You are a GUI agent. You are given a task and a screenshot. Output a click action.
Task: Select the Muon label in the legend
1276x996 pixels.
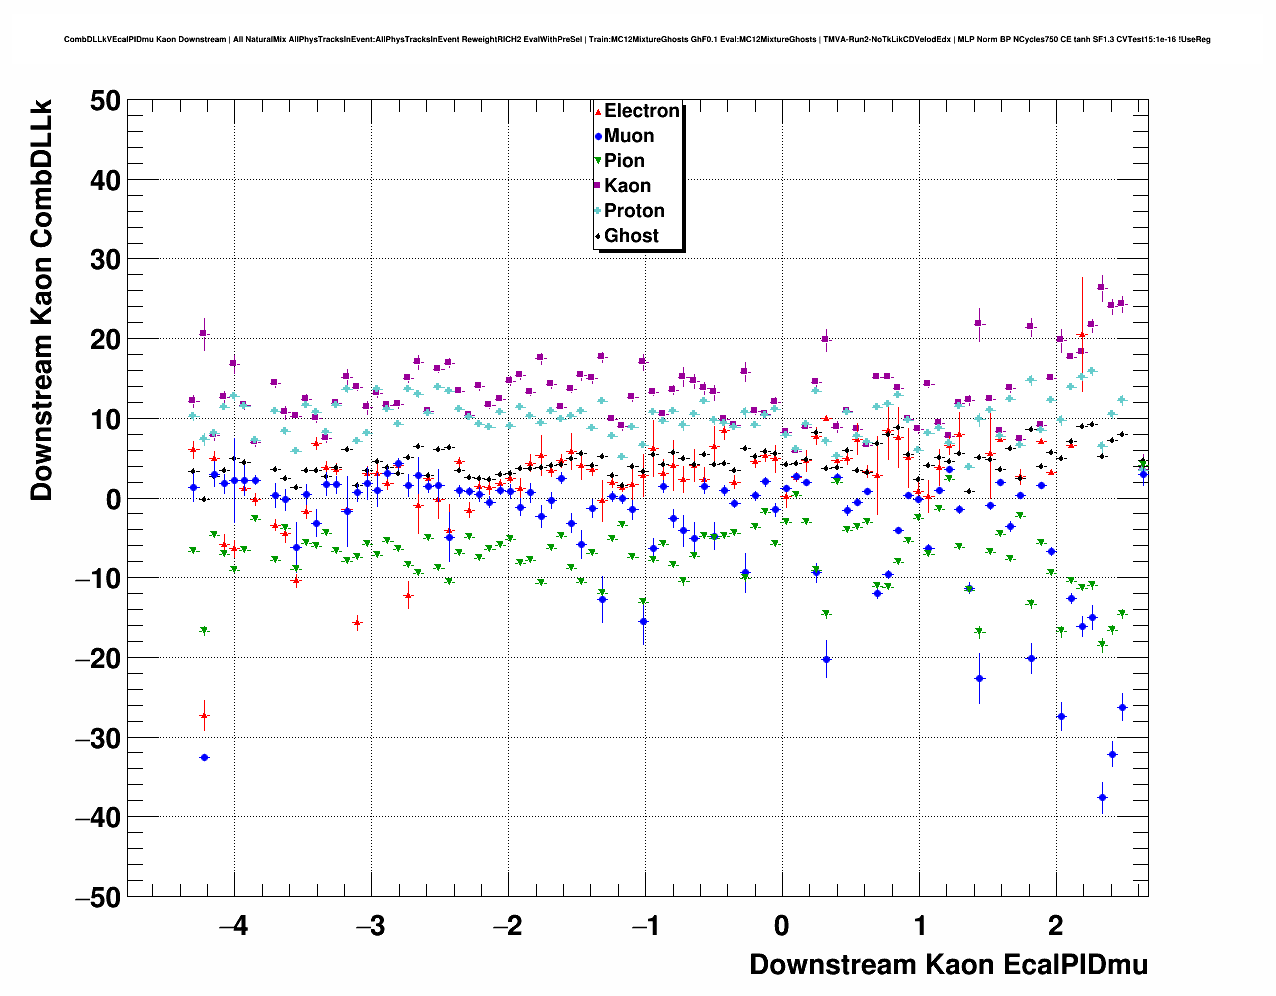click(x=629, y=136)
